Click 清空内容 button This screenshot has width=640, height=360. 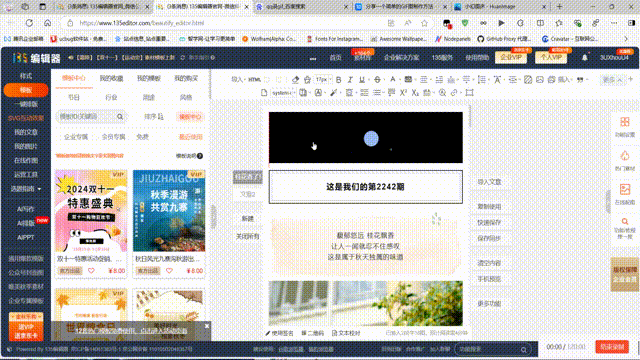tap(489, 263)
